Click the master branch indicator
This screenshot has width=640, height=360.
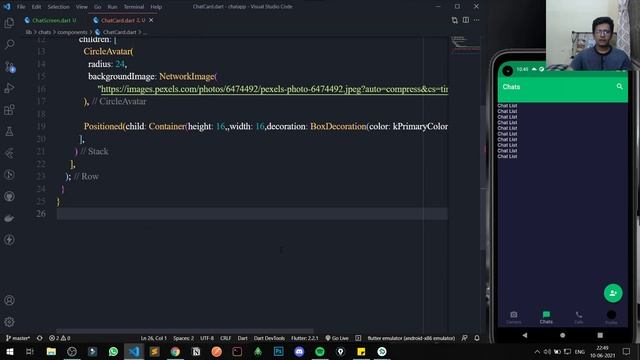tap(18, 338)
